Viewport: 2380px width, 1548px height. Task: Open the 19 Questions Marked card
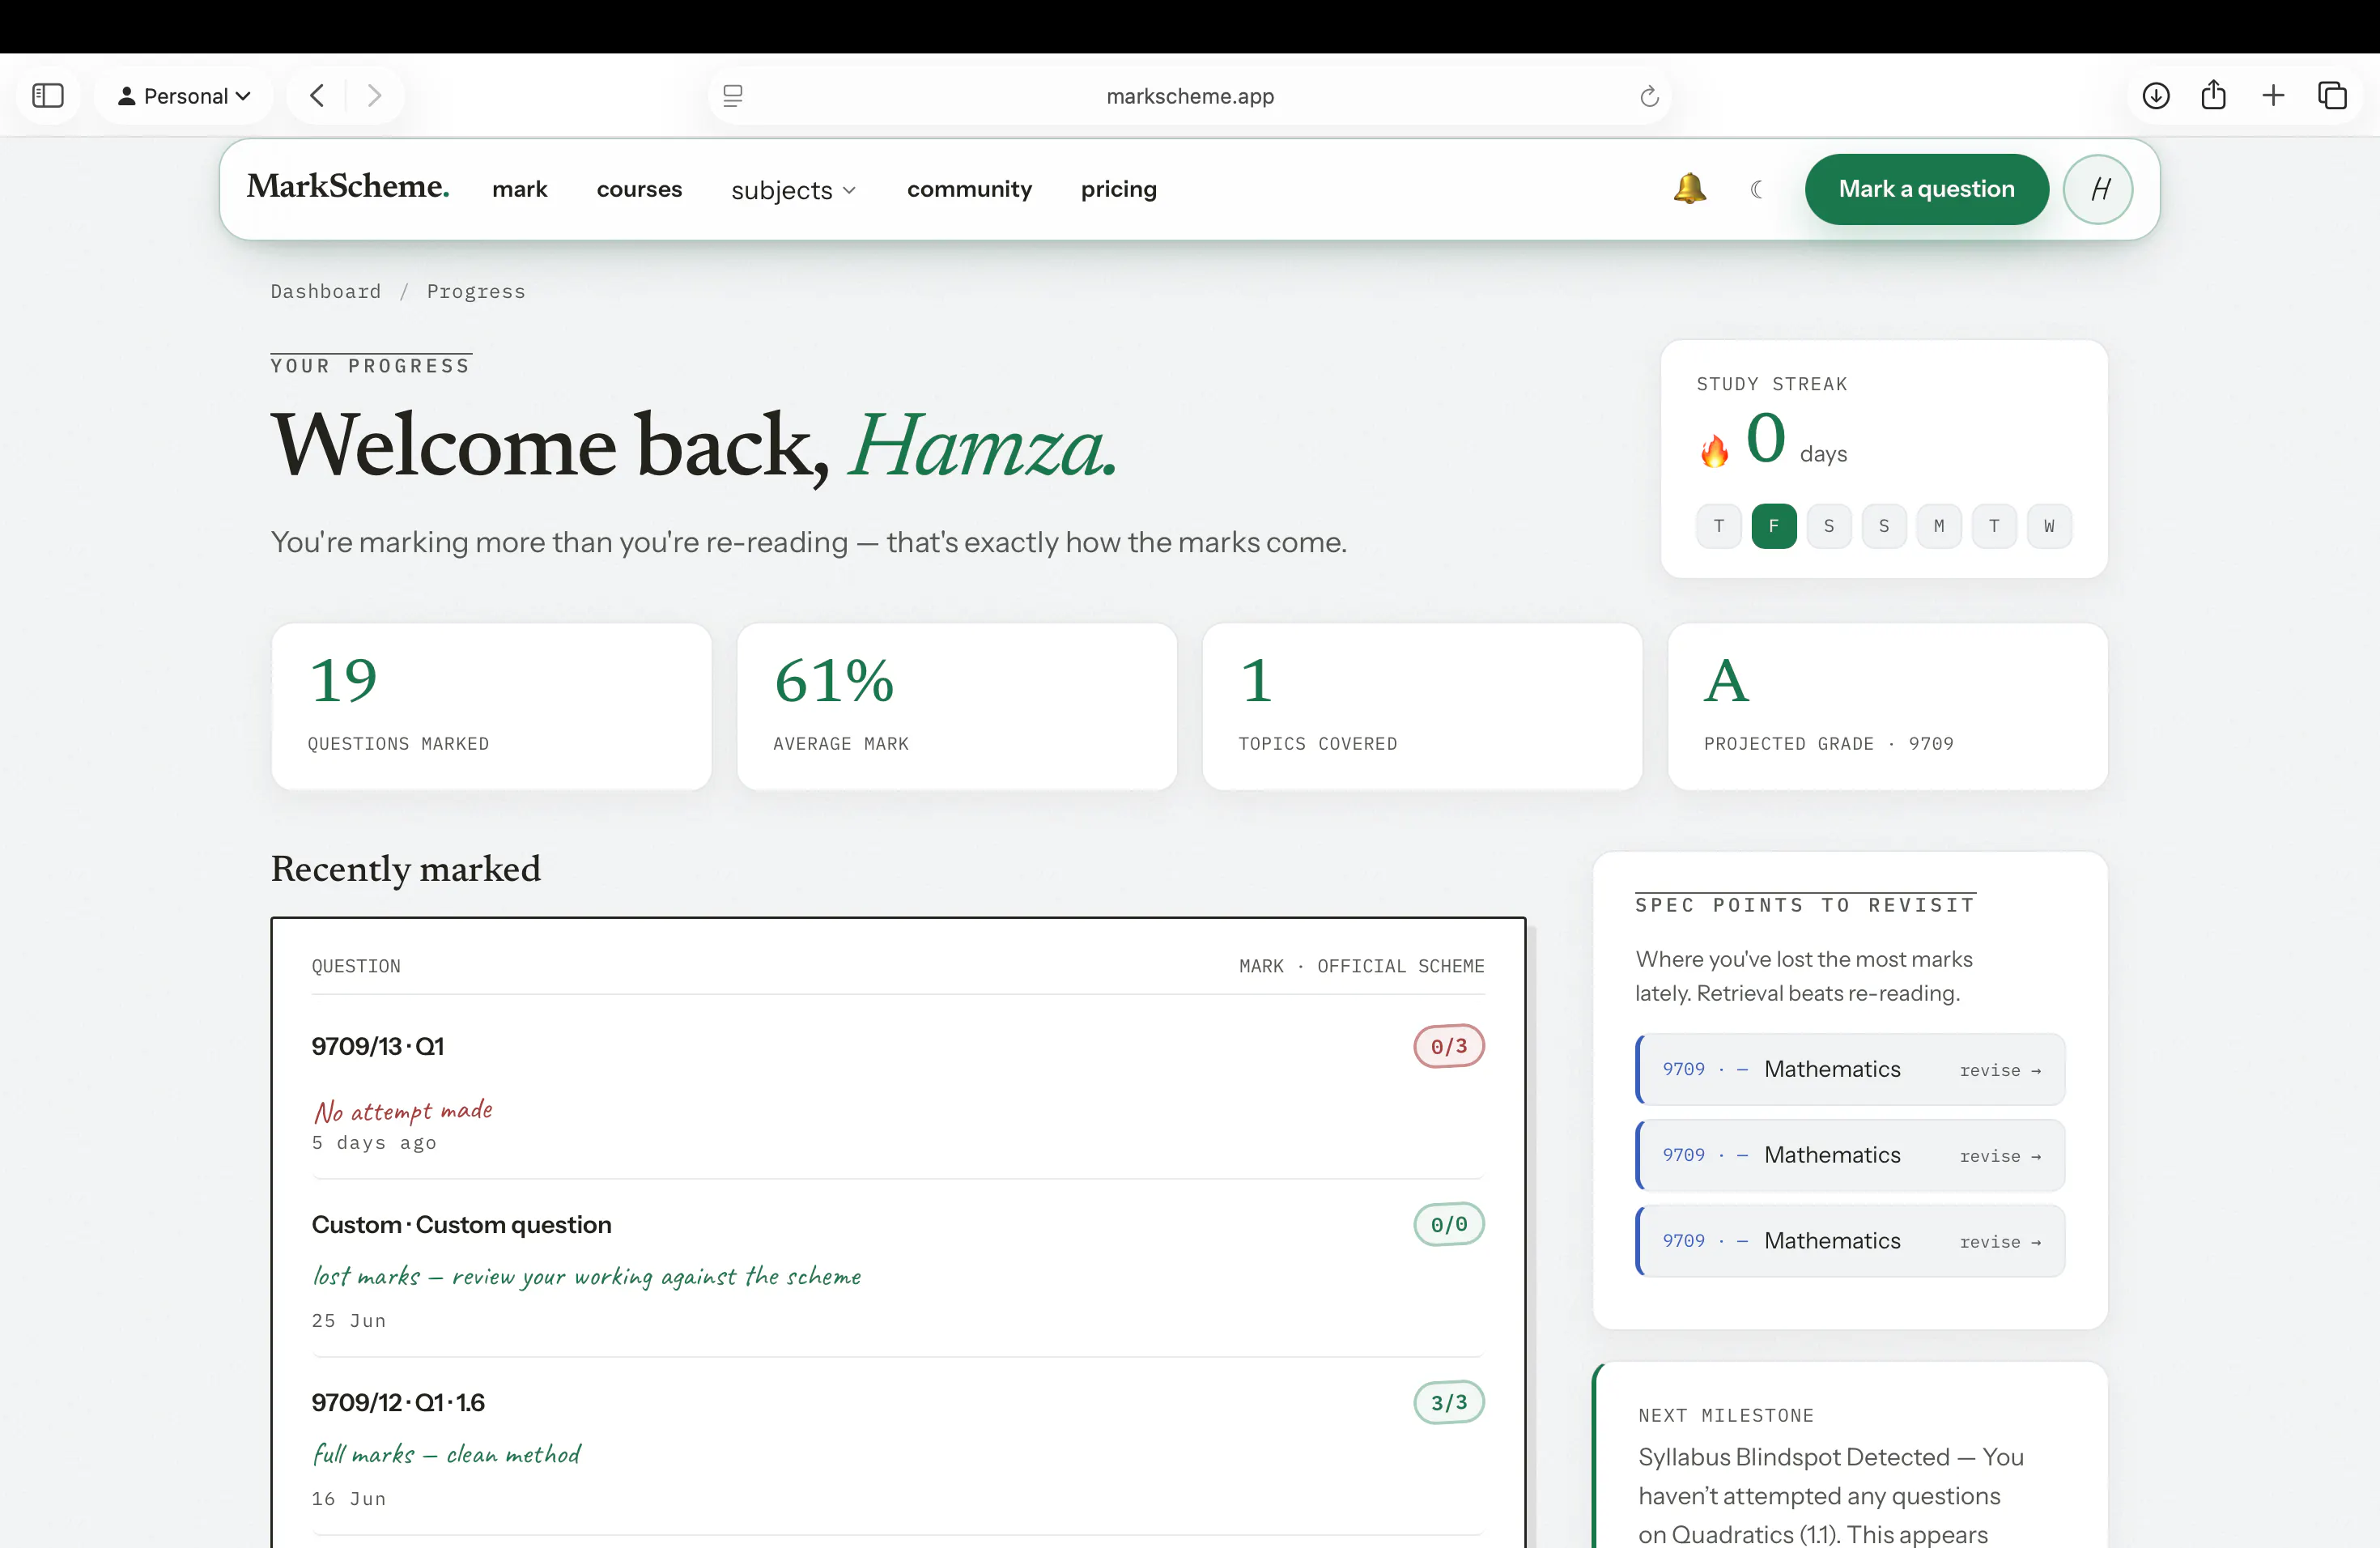tap(491, 706)
